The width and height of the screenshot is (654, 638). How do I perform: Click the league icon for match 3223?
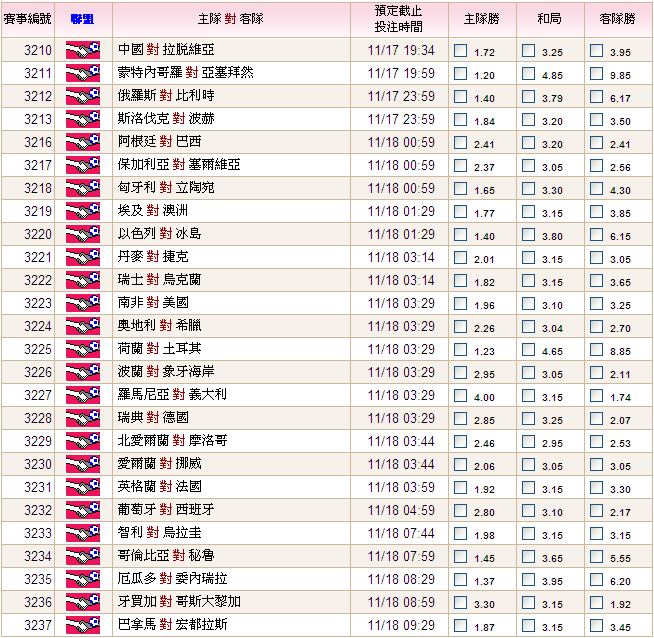coord(83,303)
